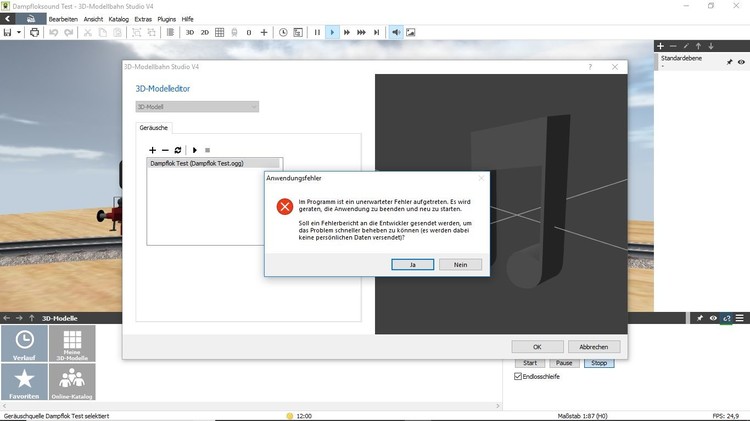Click the paste icon in the toolbar

[118, 33]
